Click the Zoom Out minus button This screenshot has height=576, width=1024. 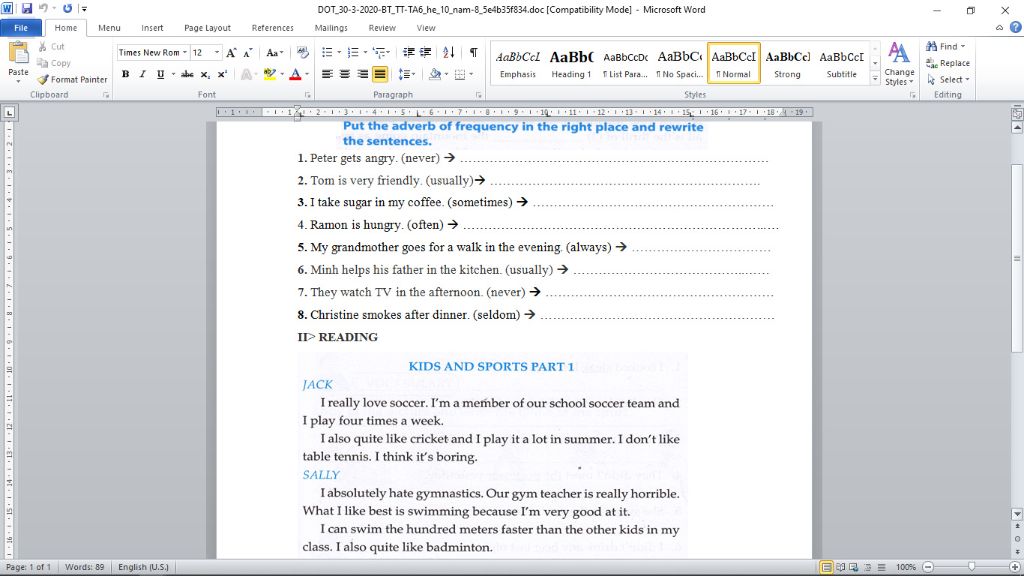pyautogui.click(x=928, y=567)
